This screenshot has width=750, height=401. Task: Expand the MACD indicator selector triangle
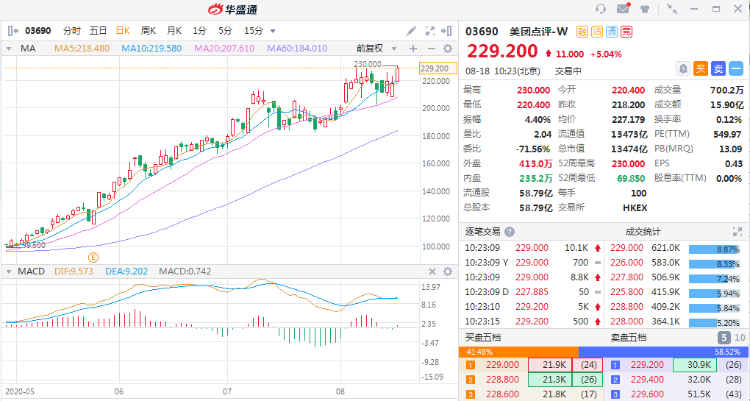point(9,272)
